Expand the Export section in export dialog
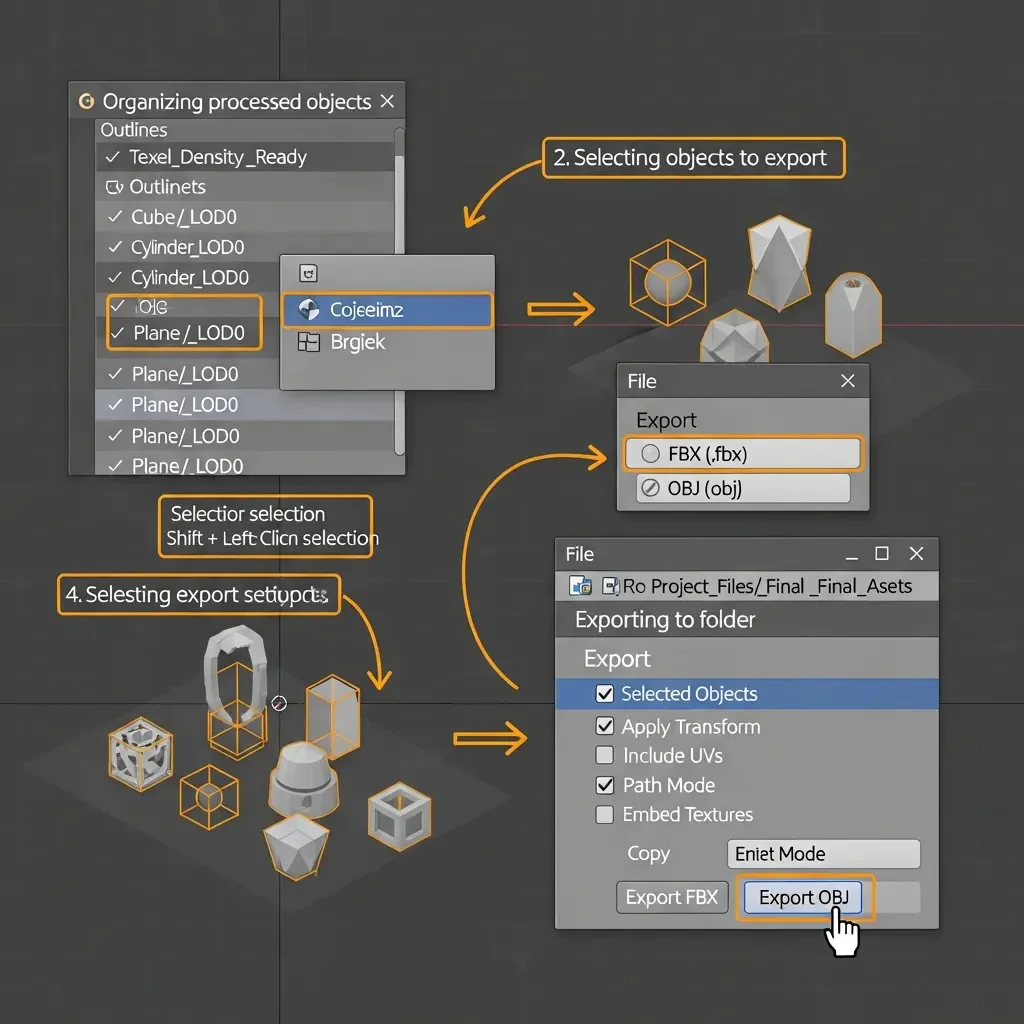1024x1024 pixels. tap(617, 659)
